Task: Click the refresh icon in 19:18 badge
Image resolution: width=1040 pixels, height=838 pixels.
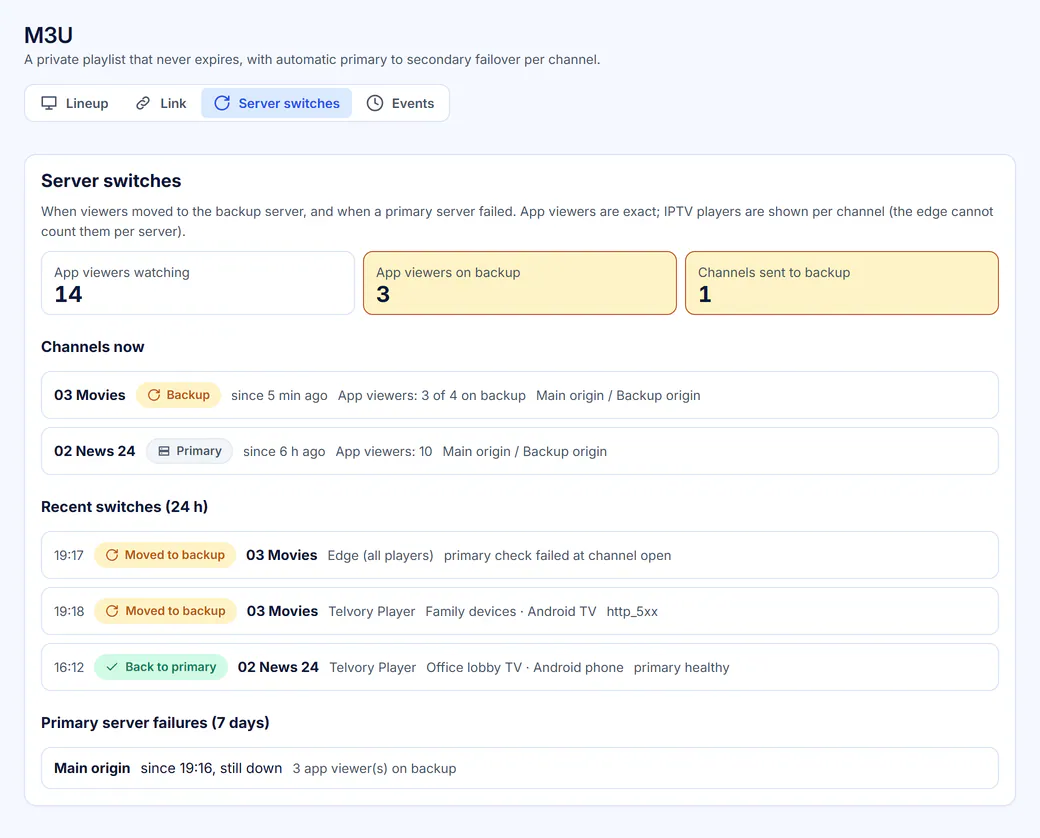Action: tap(112, 611)
